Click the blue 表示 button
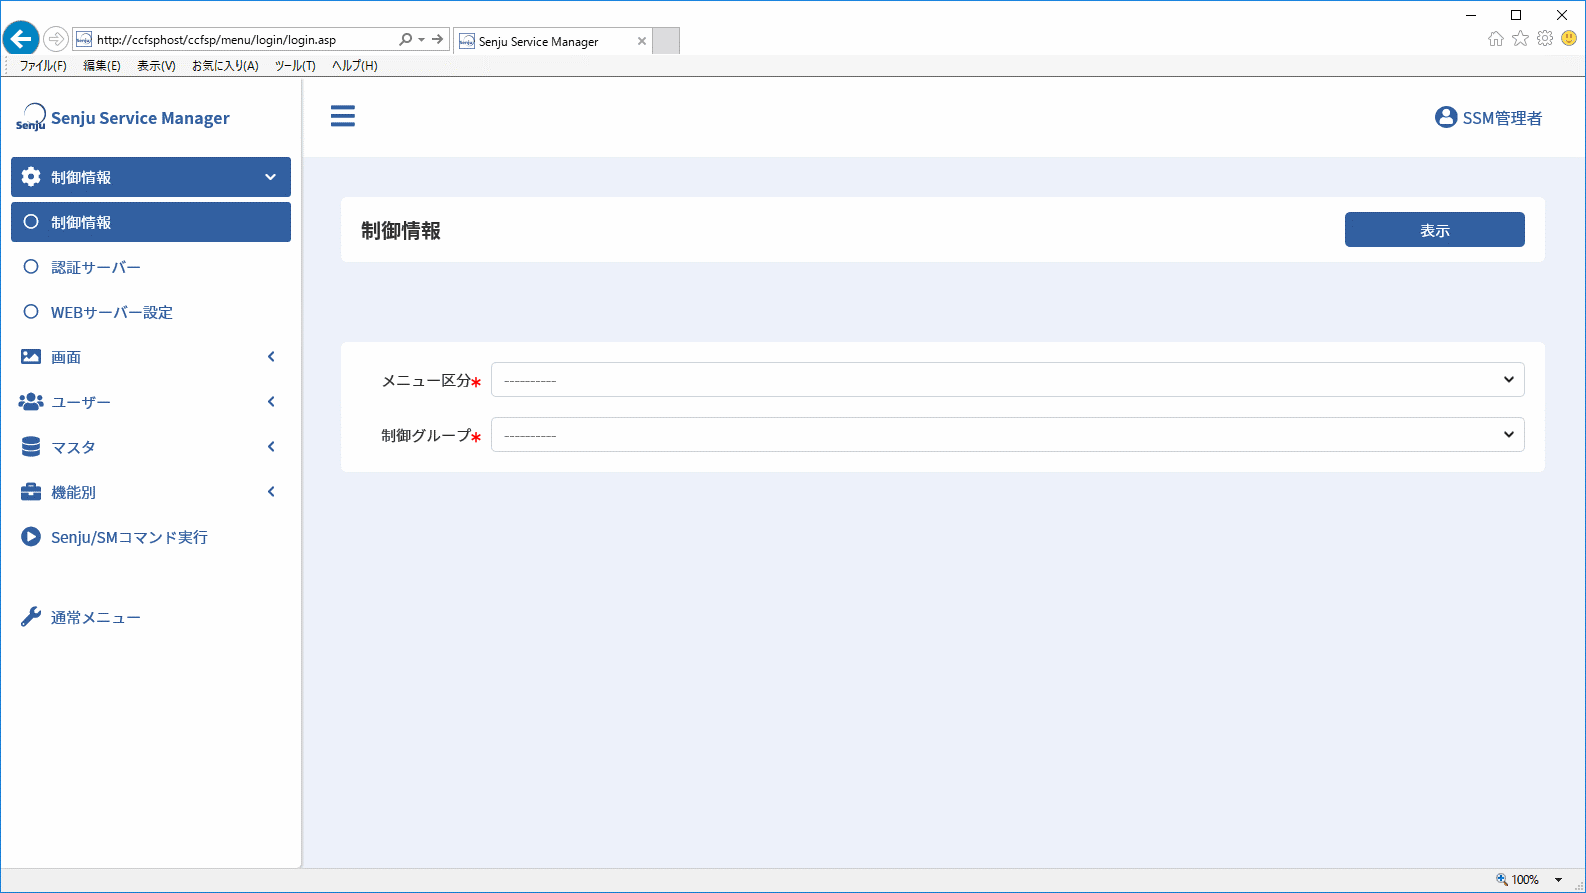The image size is (1586, 893). pyautogui.click(x=1435, y=230)
